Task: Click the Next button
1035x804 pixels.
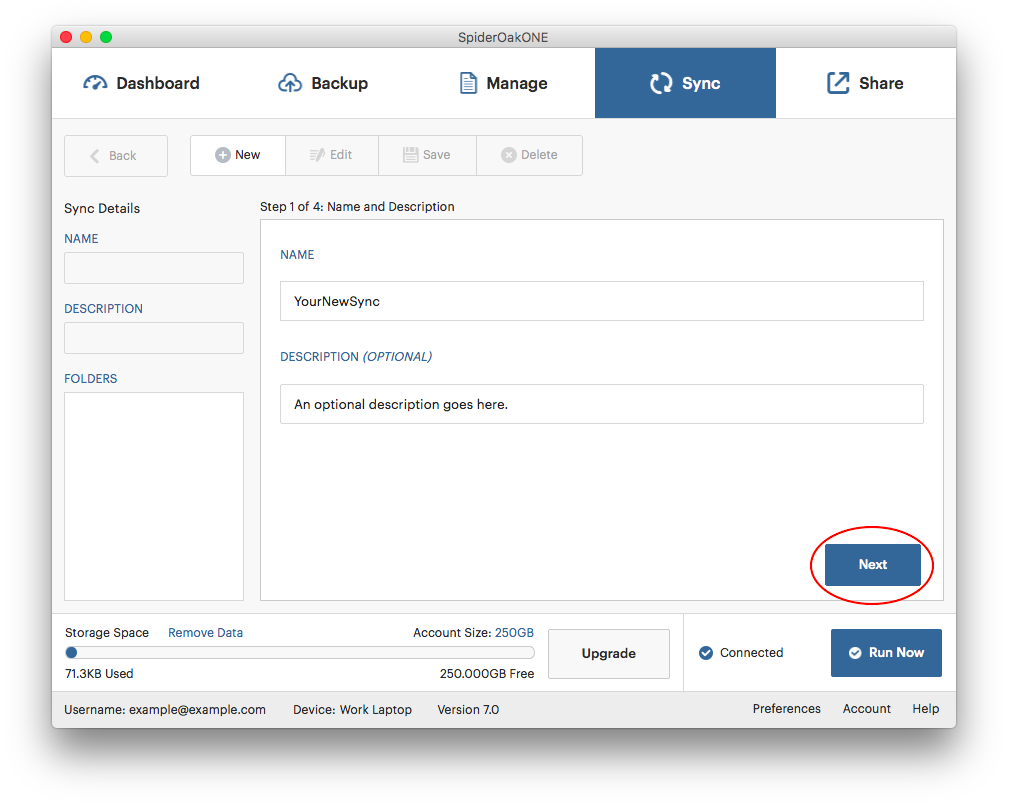Action: (872, 565)
